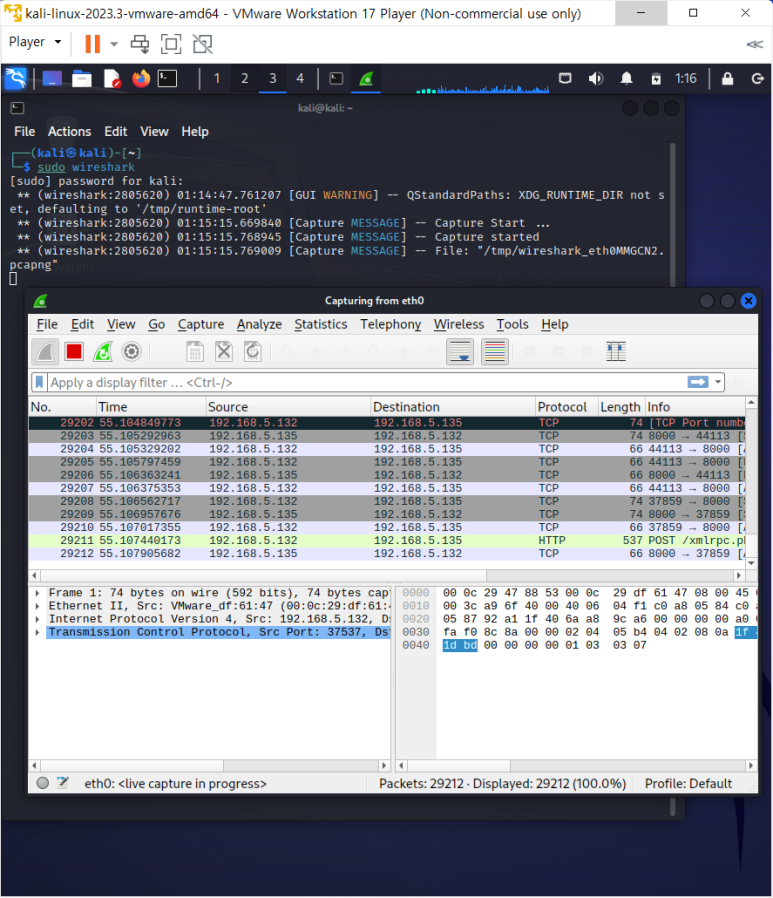
Task: Open file manager from Kali panel
Action: [x=82, y=78]
